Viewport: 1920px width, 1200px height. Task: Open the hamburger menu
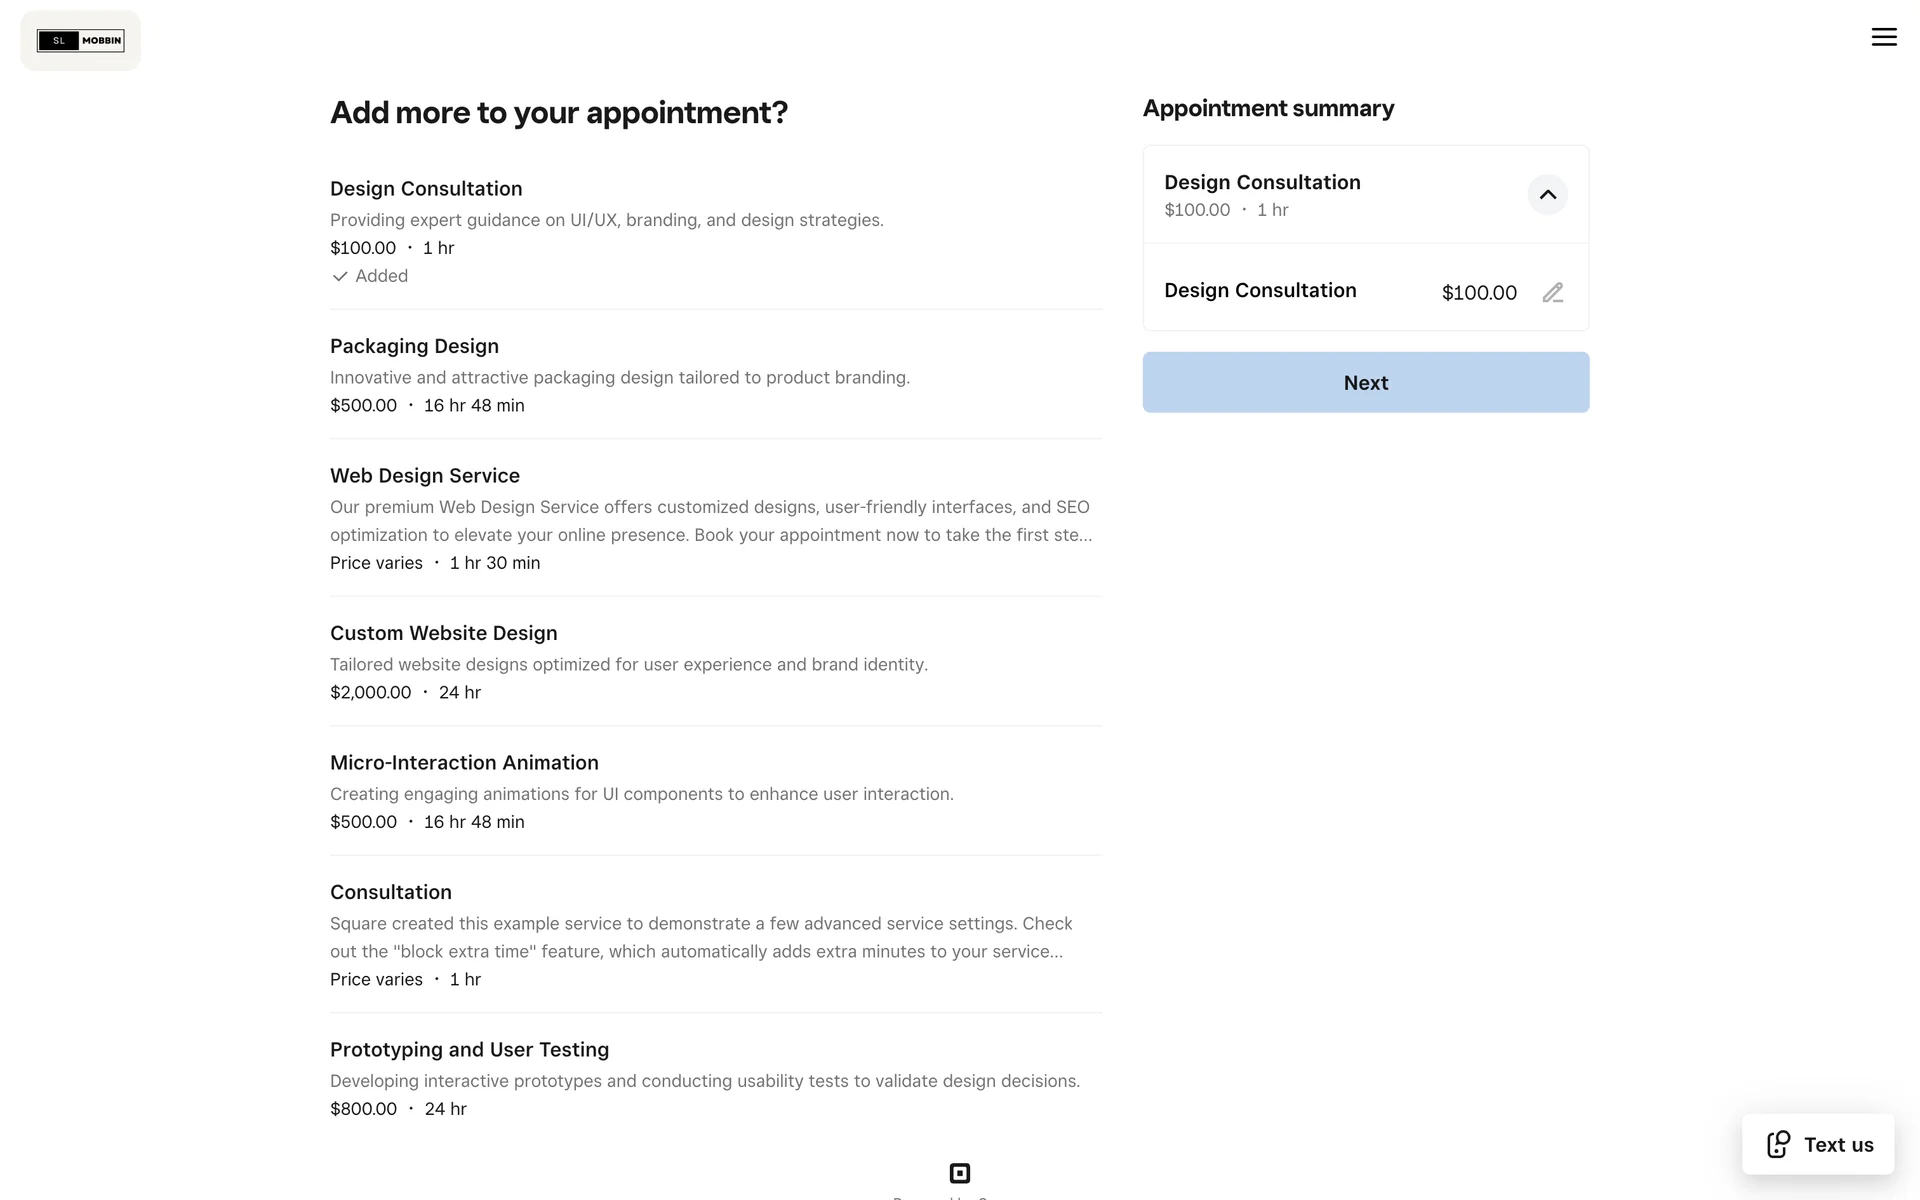click(1883, 37)
